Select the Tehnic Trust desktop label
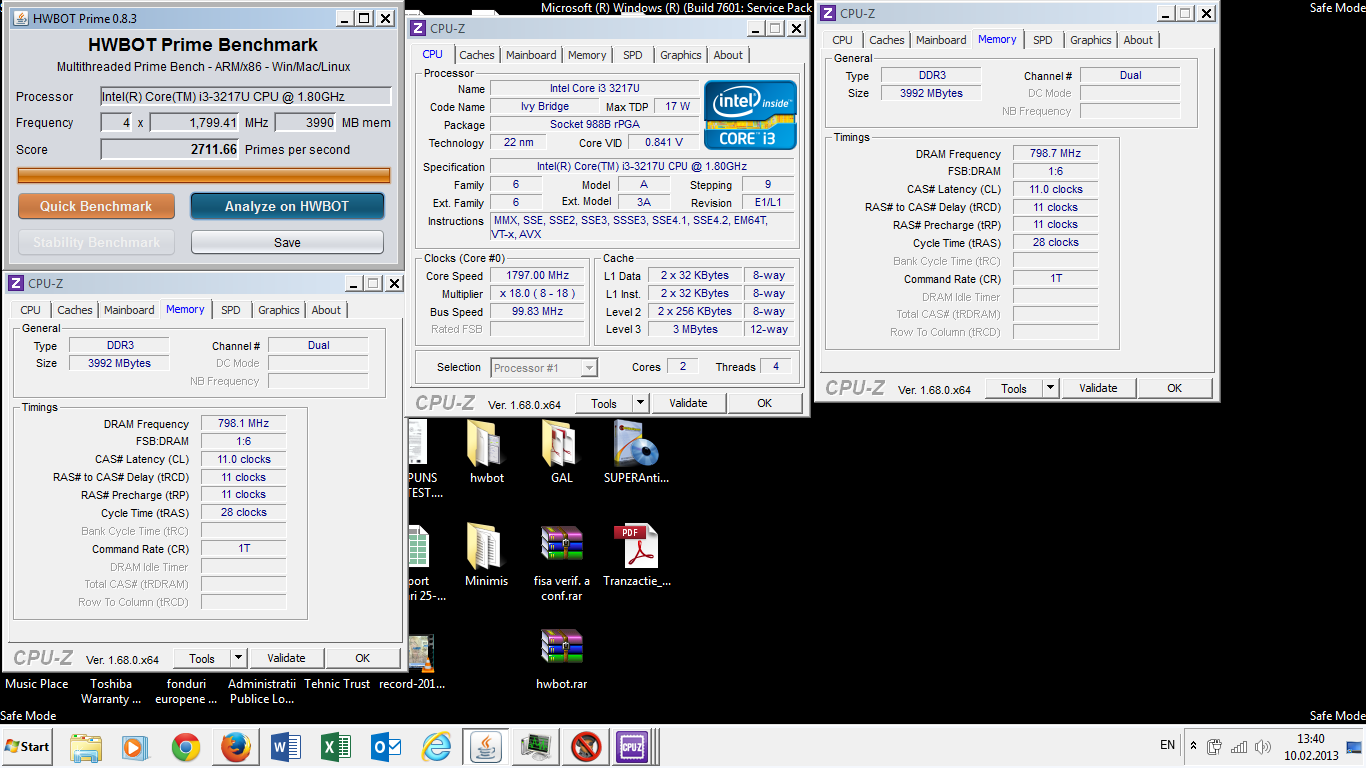1366x768 pixels. tap(337, 684)
